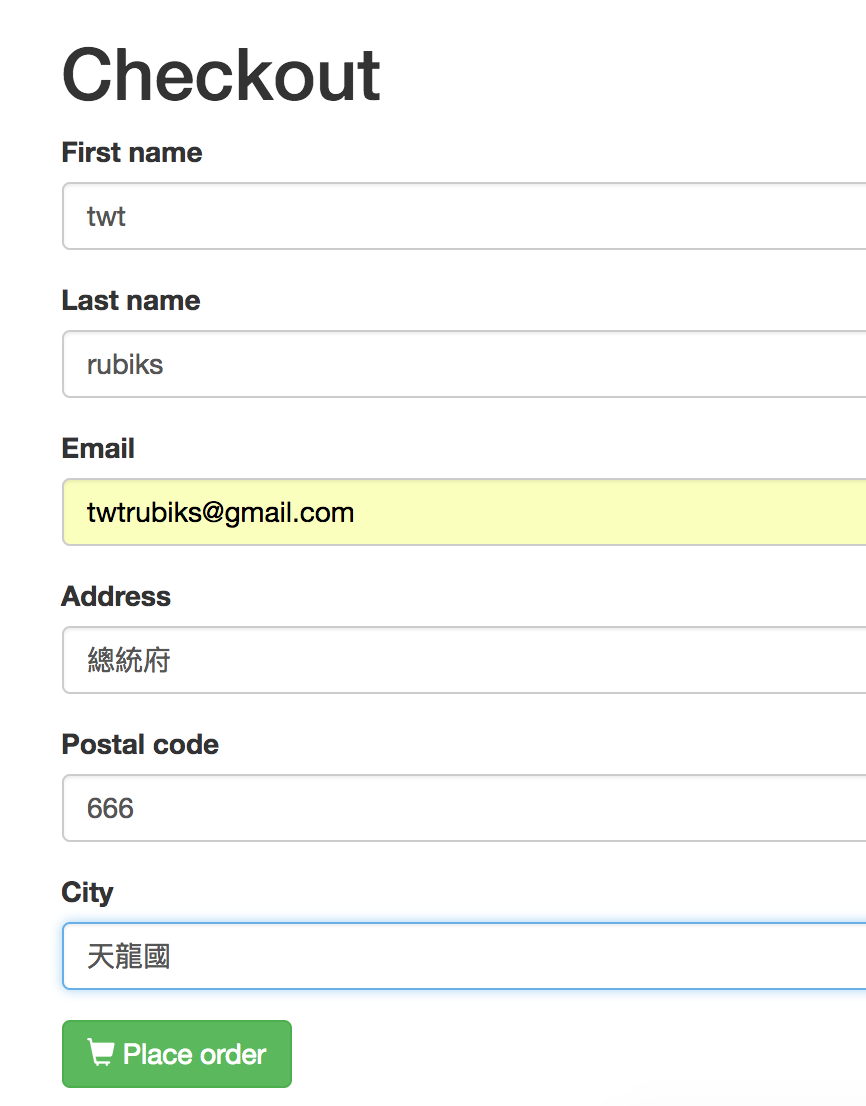Place cursor on the 'rubiks' text
The height and width of the screenshot is (1106, 866).
coord(125,364)
